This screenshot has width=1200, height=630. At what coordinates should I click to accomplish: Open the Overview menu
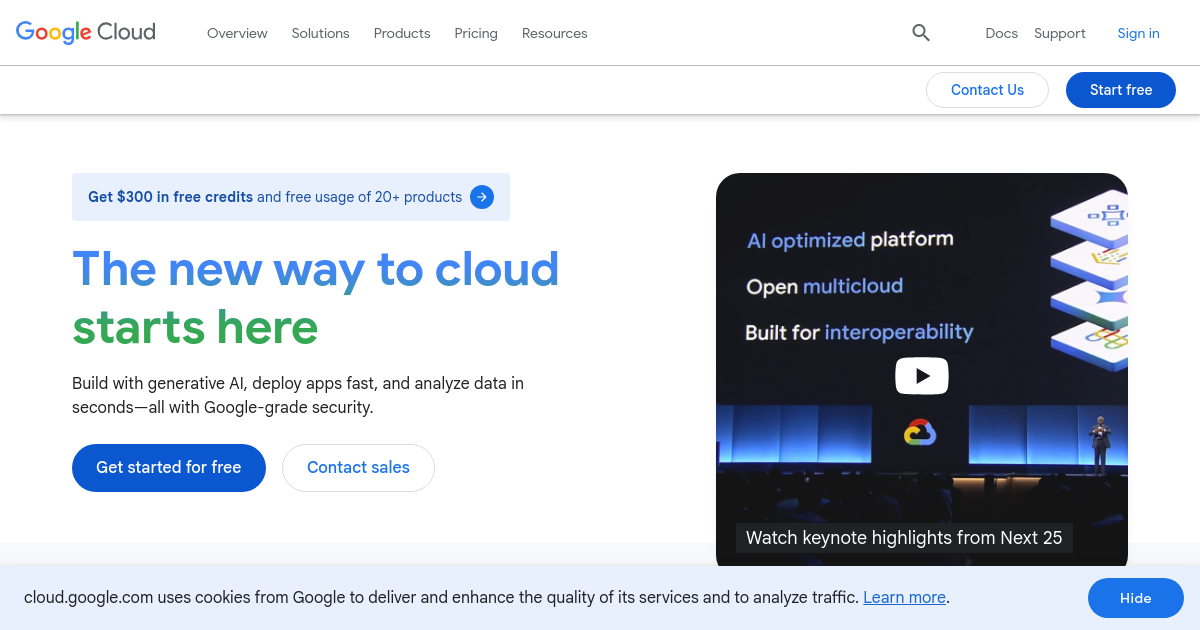237,33
